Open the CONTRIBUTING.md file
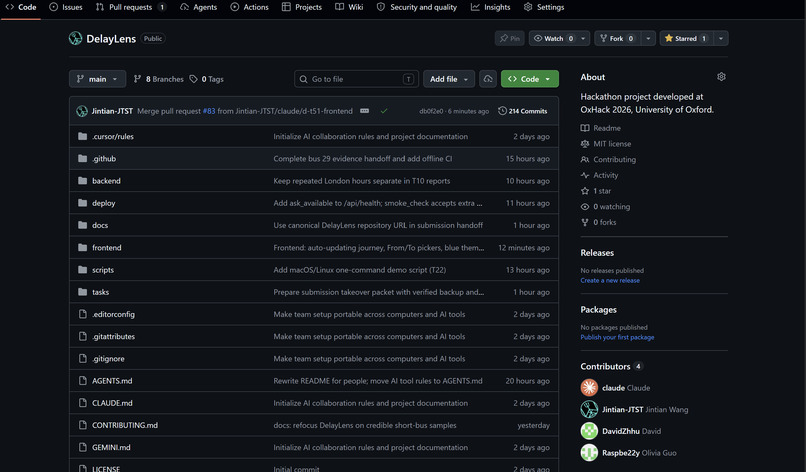The width and height of the screenshot is (806, 472). pyautogui.click(x=125, y=425)
